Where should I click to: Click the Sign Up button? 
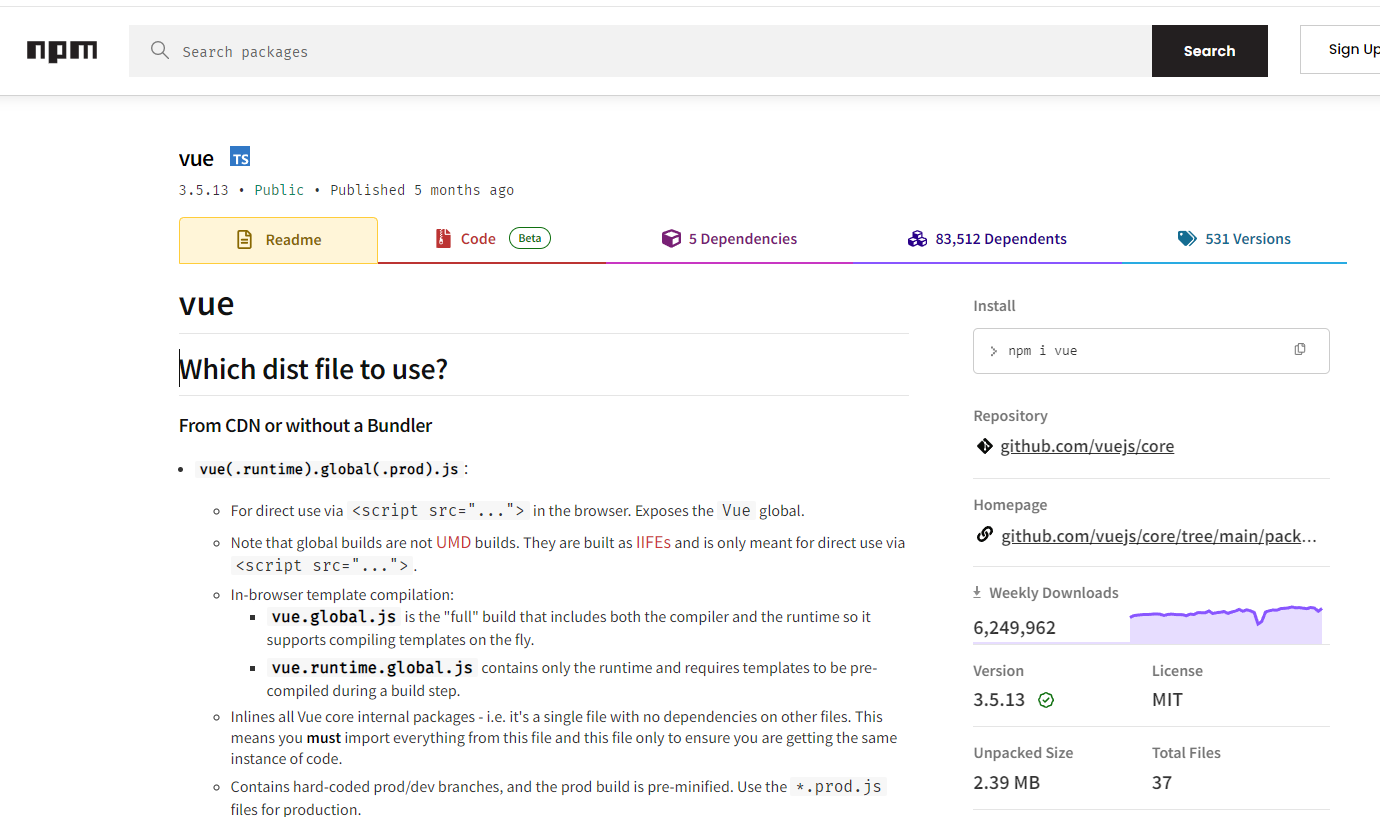(x=1340, y=50)
